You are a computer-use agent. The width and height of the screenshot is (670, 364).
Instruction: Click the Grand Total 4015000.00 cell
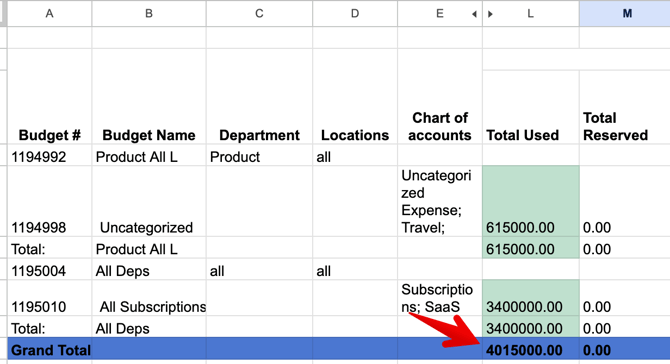click(x=531, y=349)
